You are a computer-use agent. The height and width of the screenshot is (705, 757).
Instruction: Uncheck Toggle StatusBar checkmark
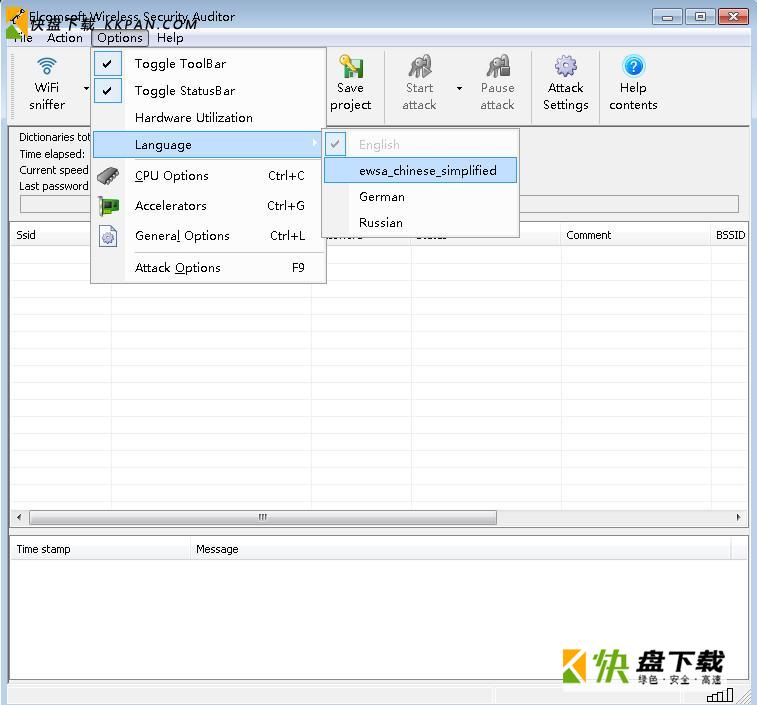click(108, 91)
